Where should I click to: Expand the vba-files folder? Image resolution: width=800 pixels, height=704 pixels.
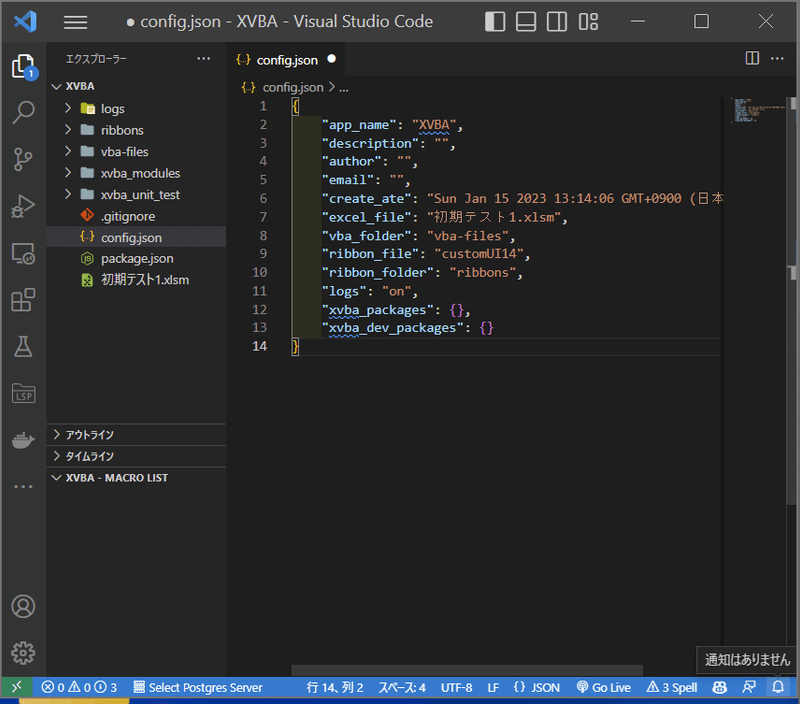tap(124, 152)
